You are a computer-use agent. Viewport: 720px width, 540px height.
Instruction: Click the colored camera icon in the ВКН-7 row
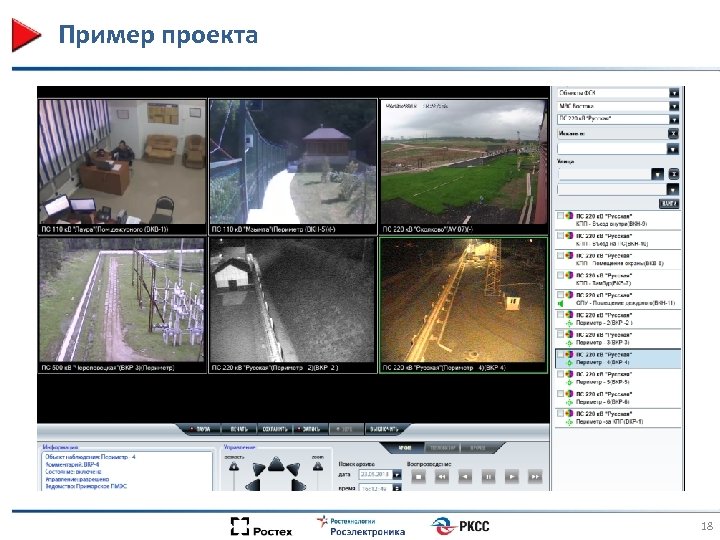[x=569, y=275]
